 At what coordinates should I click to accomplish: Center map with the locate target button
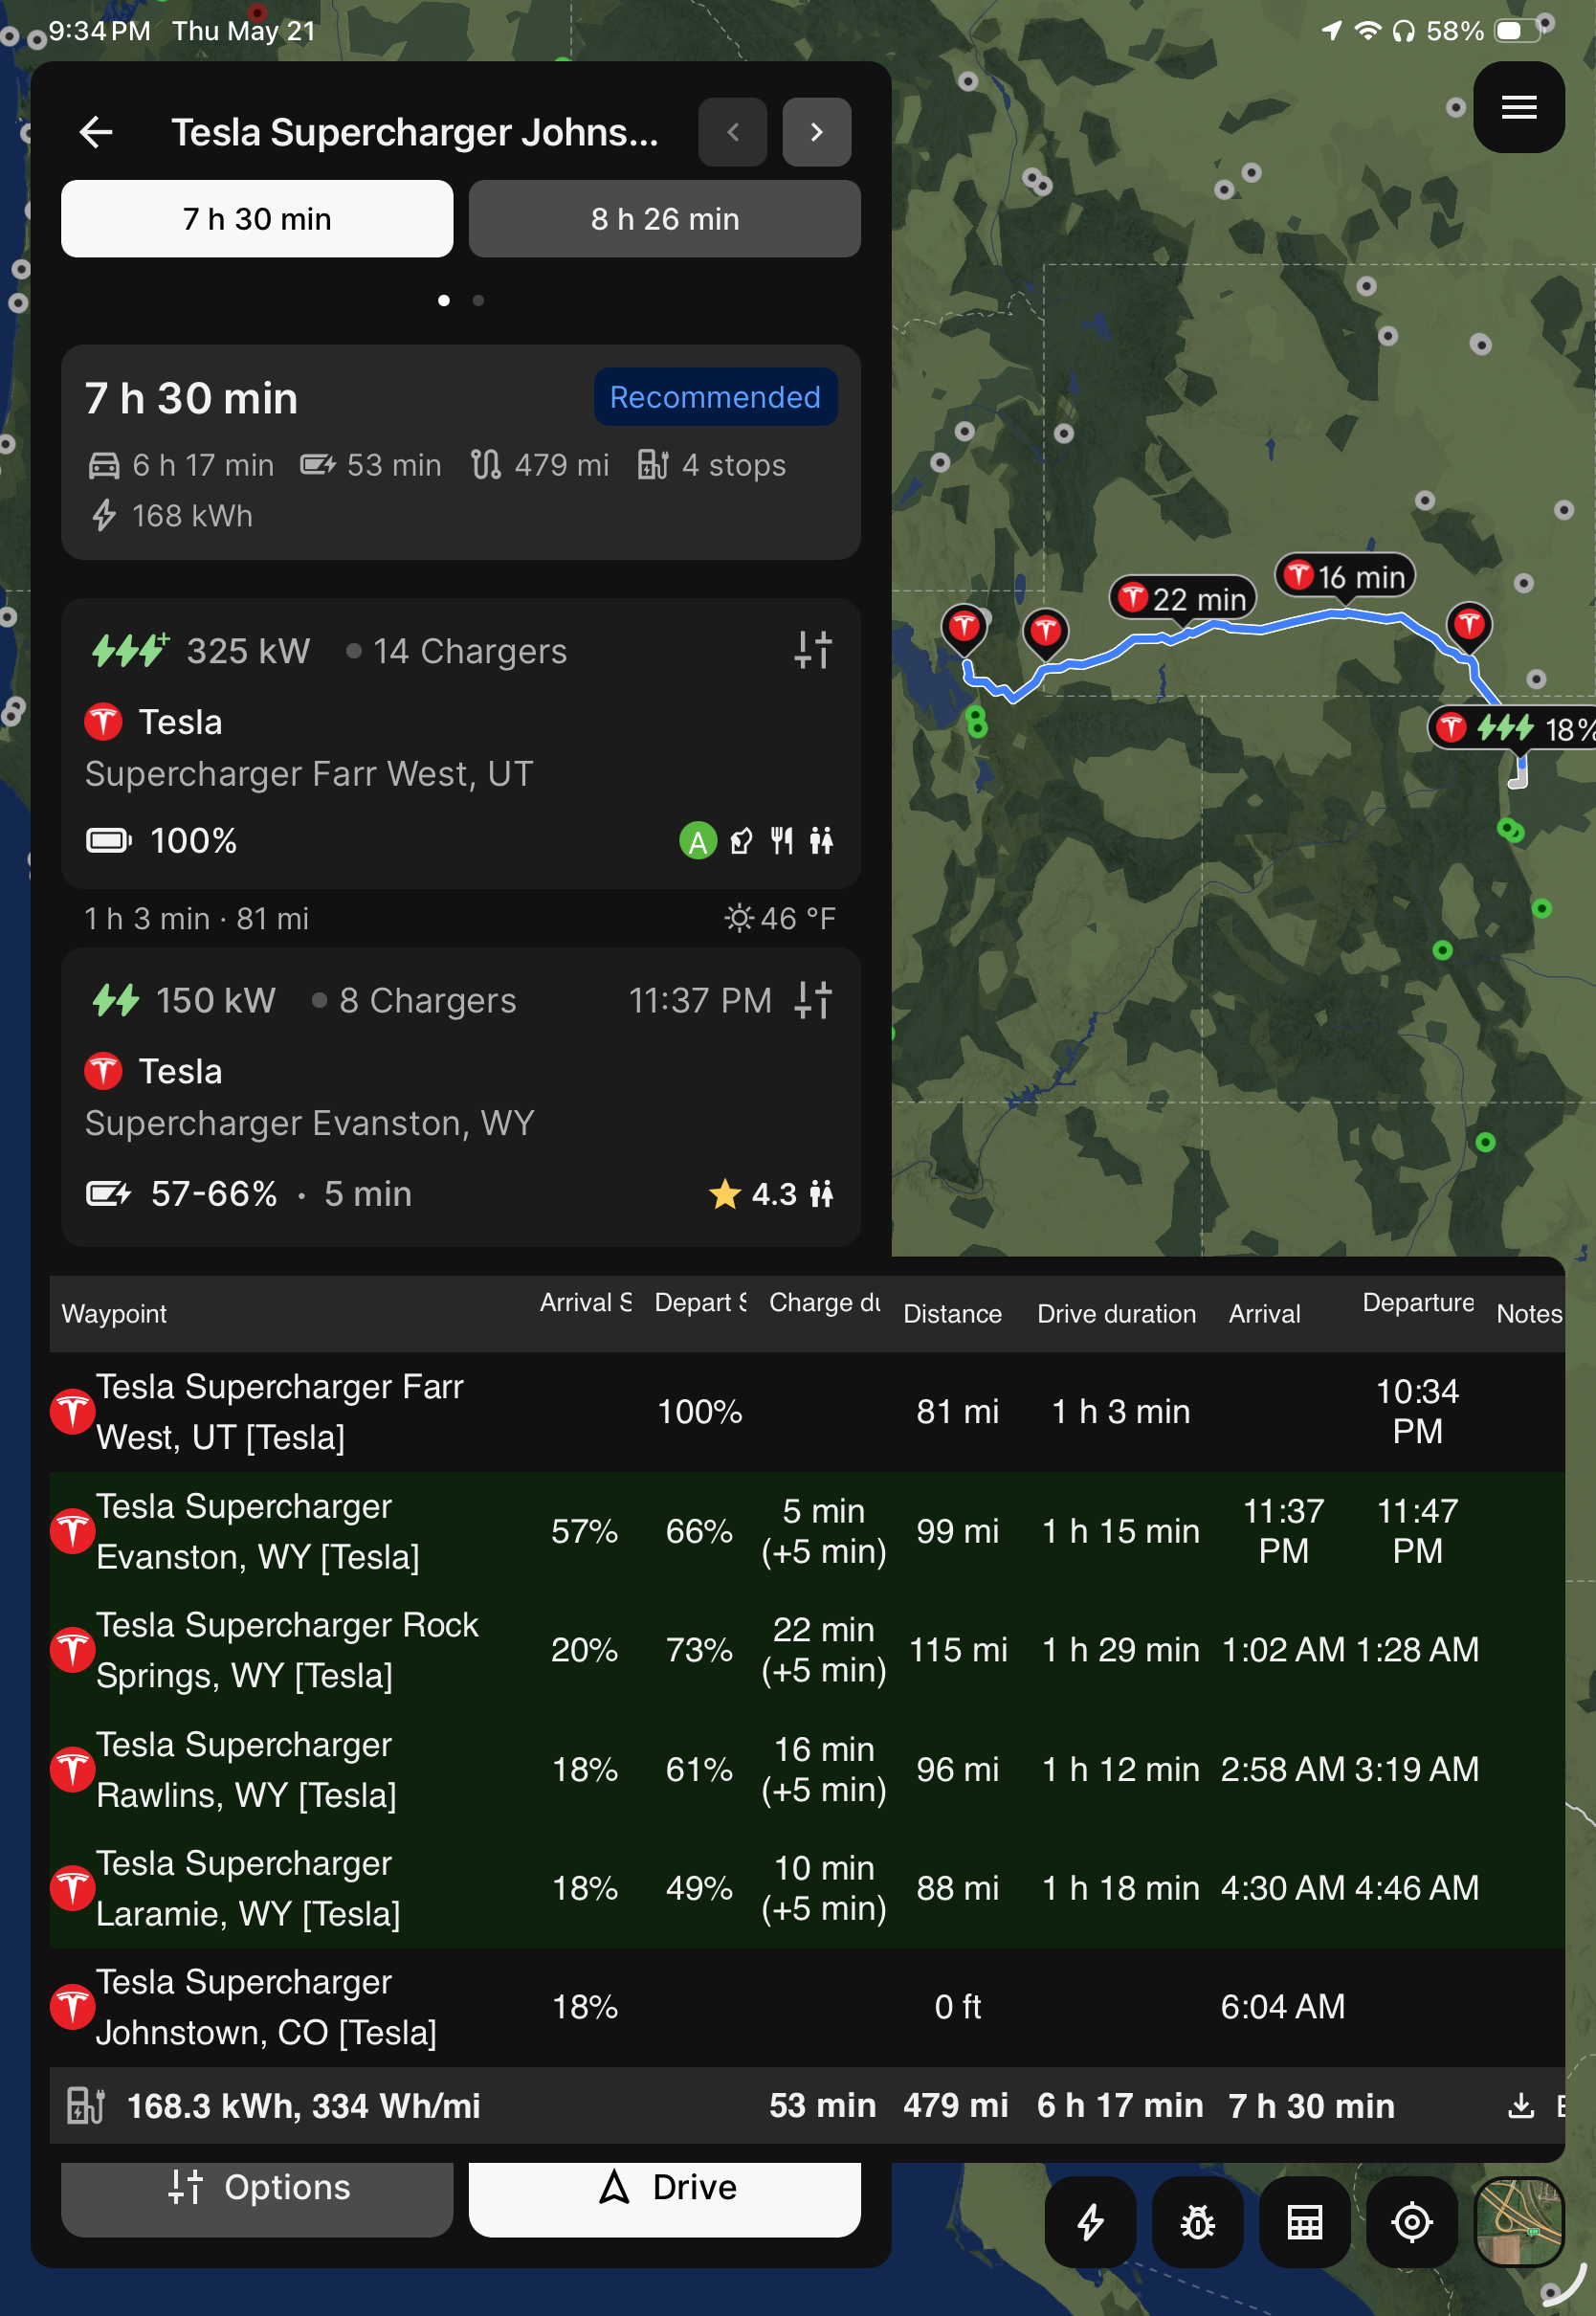1411,2222
